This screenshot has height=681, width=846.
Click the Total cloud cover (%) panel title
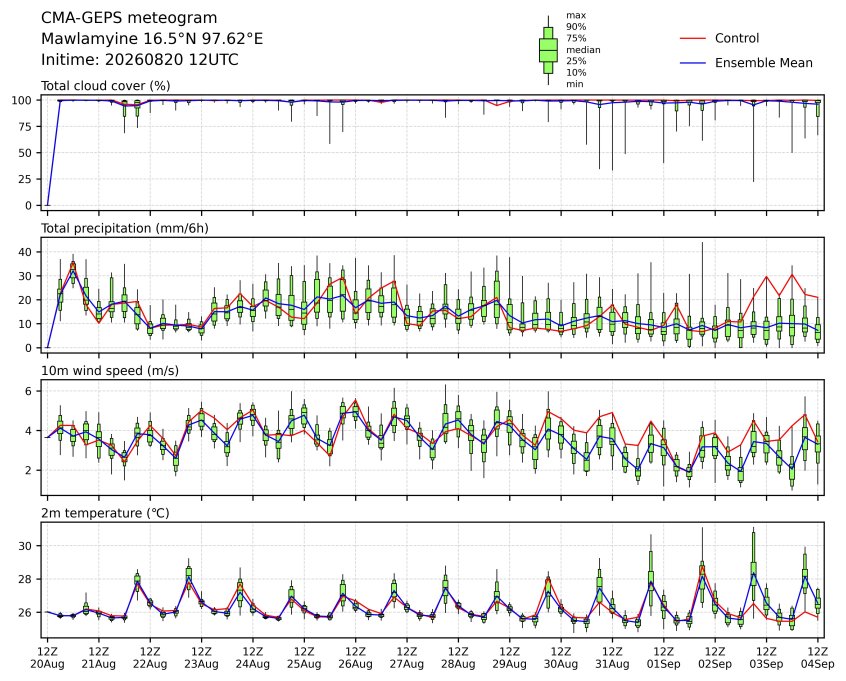click(x=106, y=86)
